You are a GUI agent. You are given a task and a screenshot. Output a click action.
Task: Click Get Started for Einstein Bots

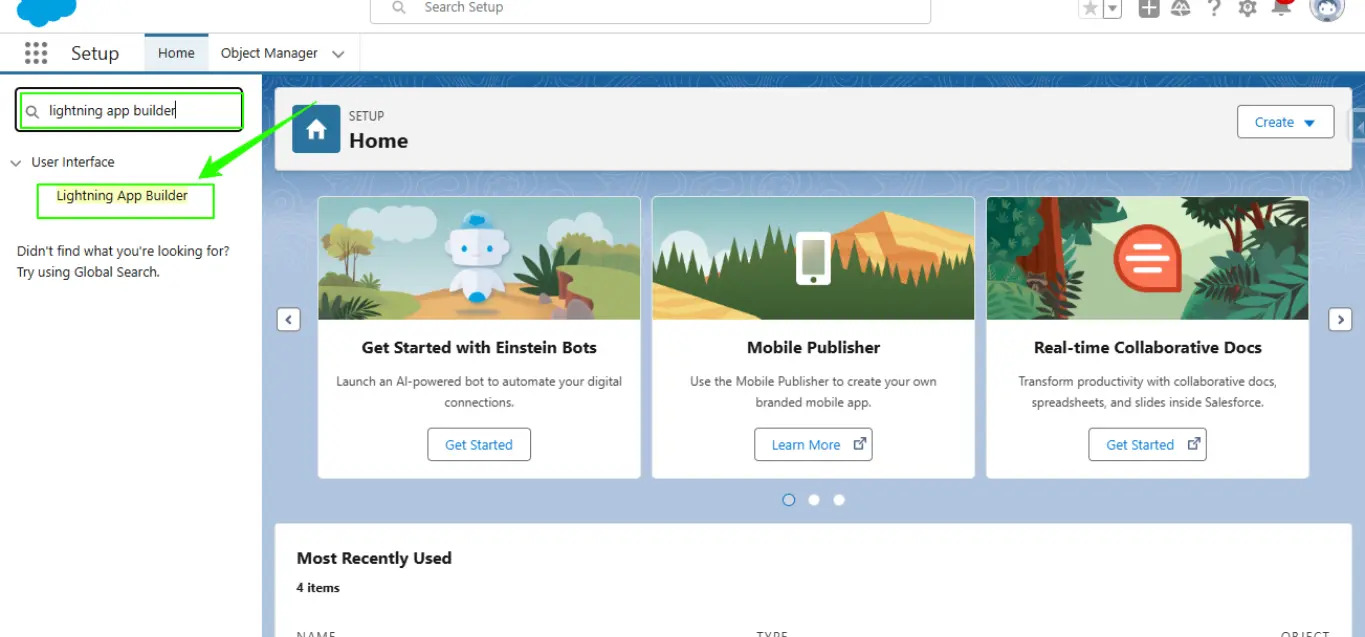point(479,445)
